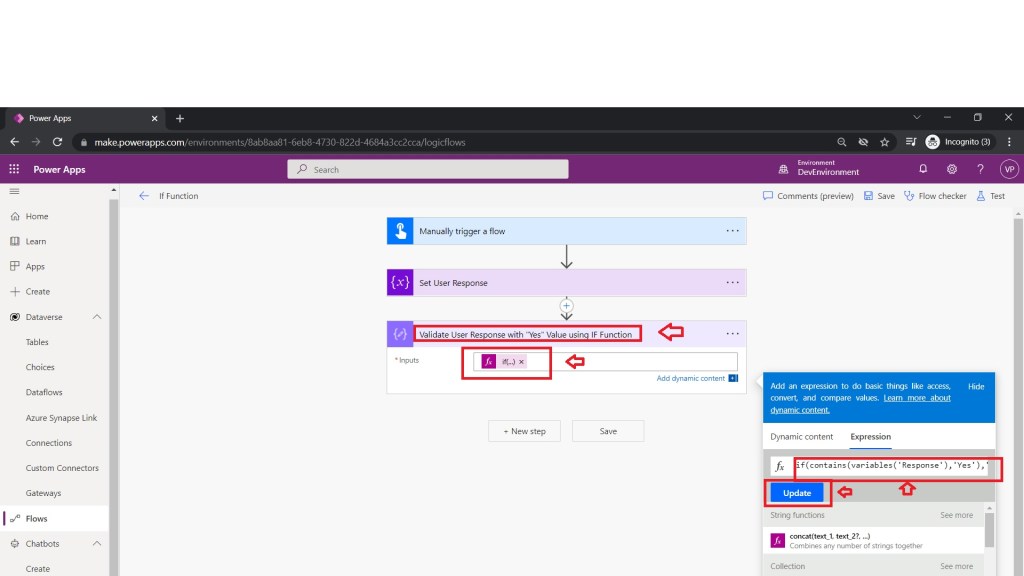Click the app launcher waffle icon

14,169
